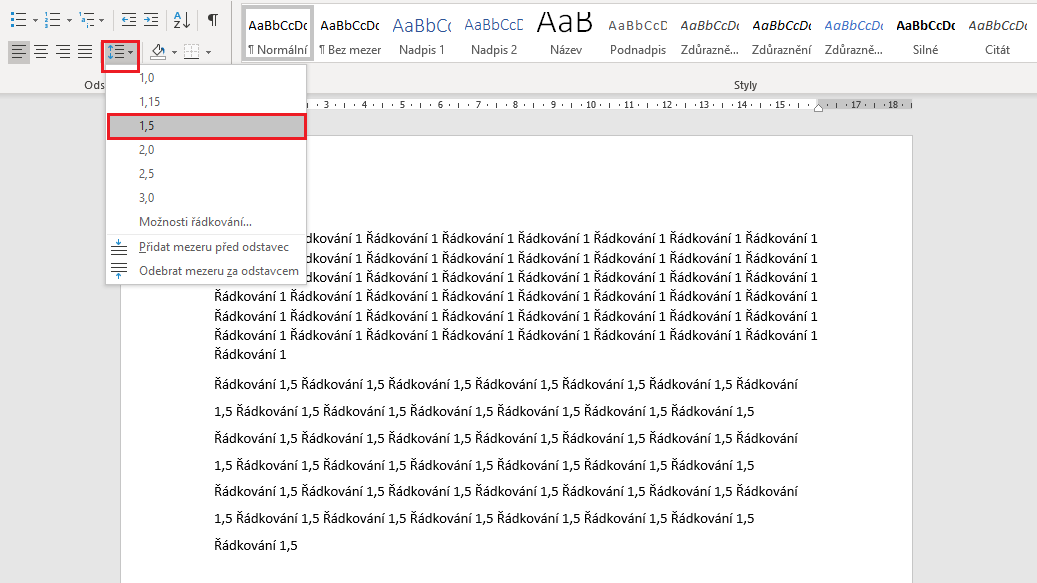The height and width of the screenshot is (583, 1037).
Task: Justify the paragraph text
Action: point(85,52)
